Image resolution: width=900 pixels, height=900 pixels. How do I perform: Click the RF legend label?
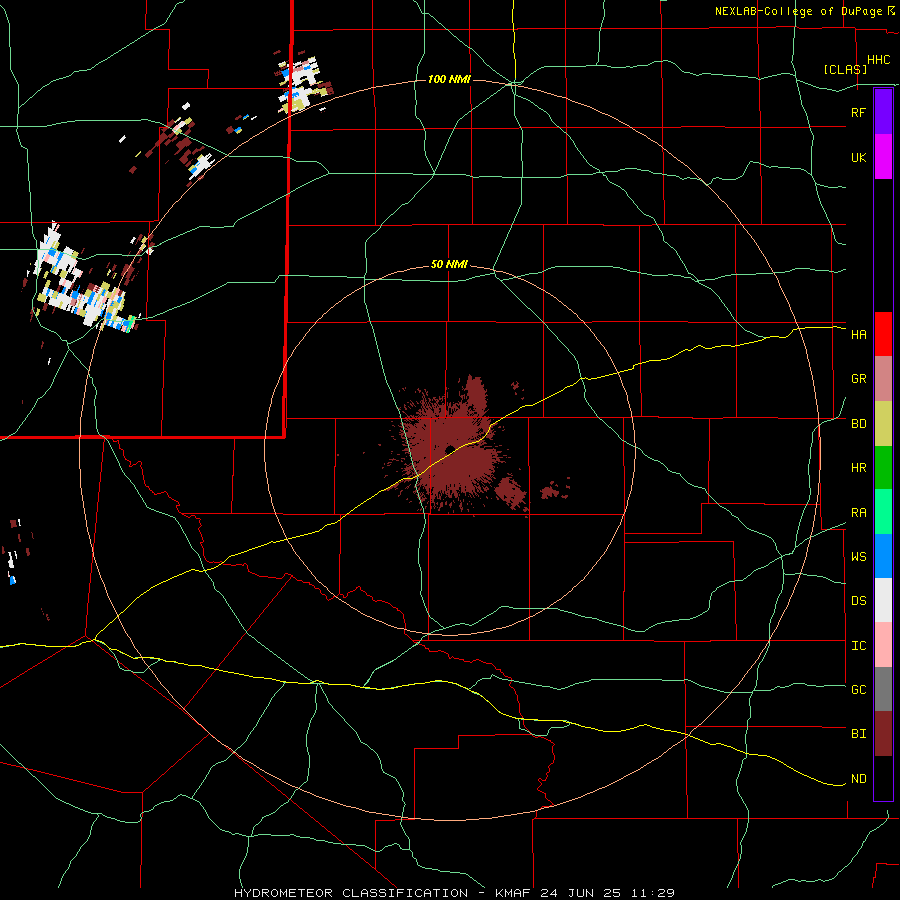858,112
